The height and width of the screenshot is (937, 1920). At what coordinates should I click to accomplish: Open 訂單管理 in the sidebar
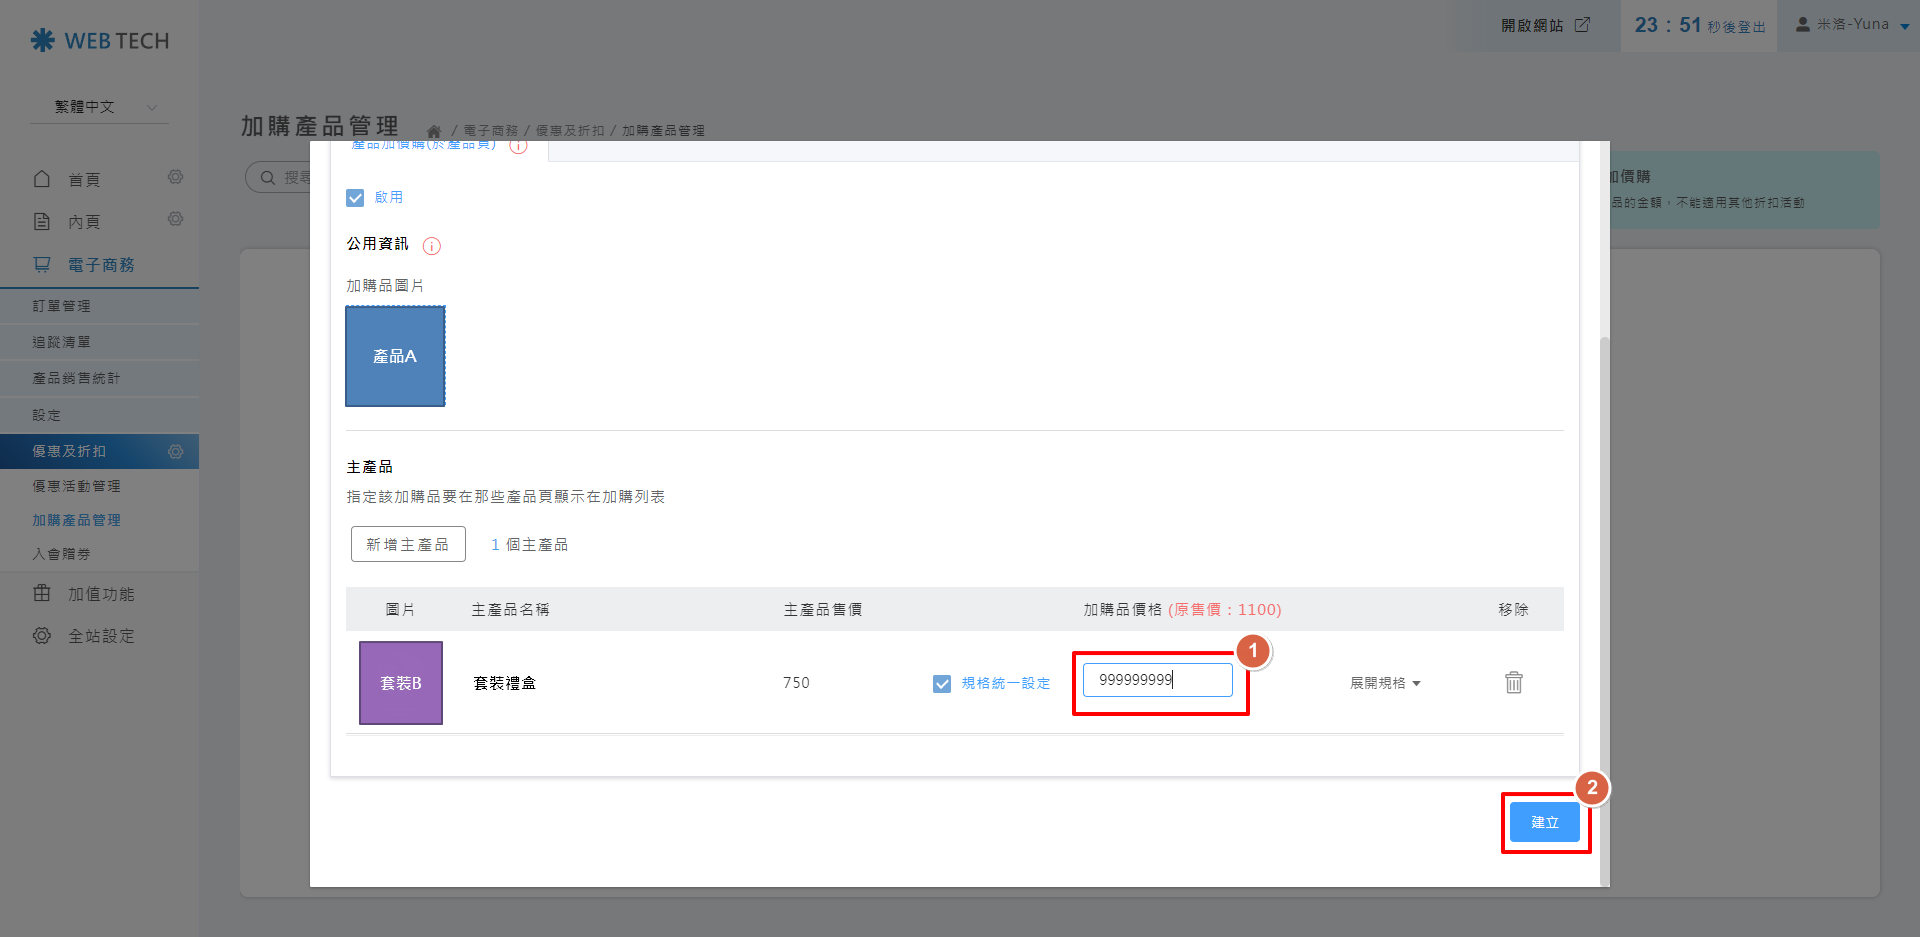[x=62, y=306]
